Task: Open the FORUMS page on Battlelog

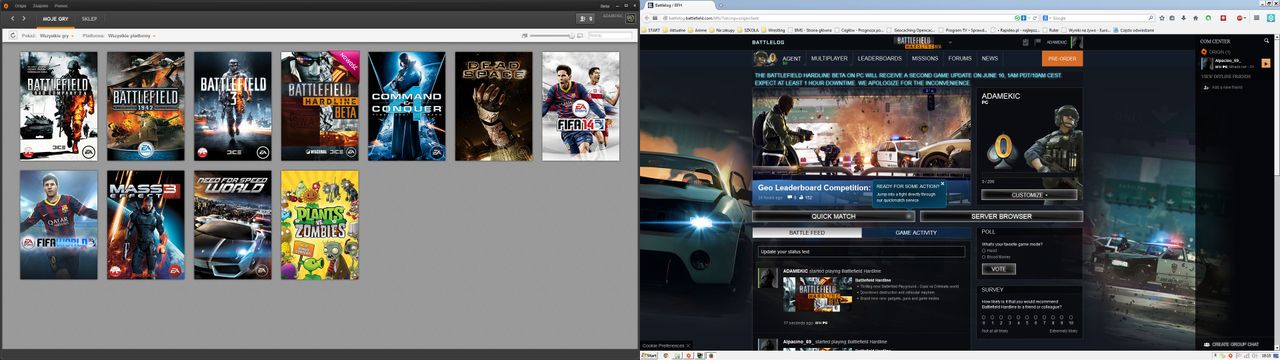Action: tap(959, 58)
